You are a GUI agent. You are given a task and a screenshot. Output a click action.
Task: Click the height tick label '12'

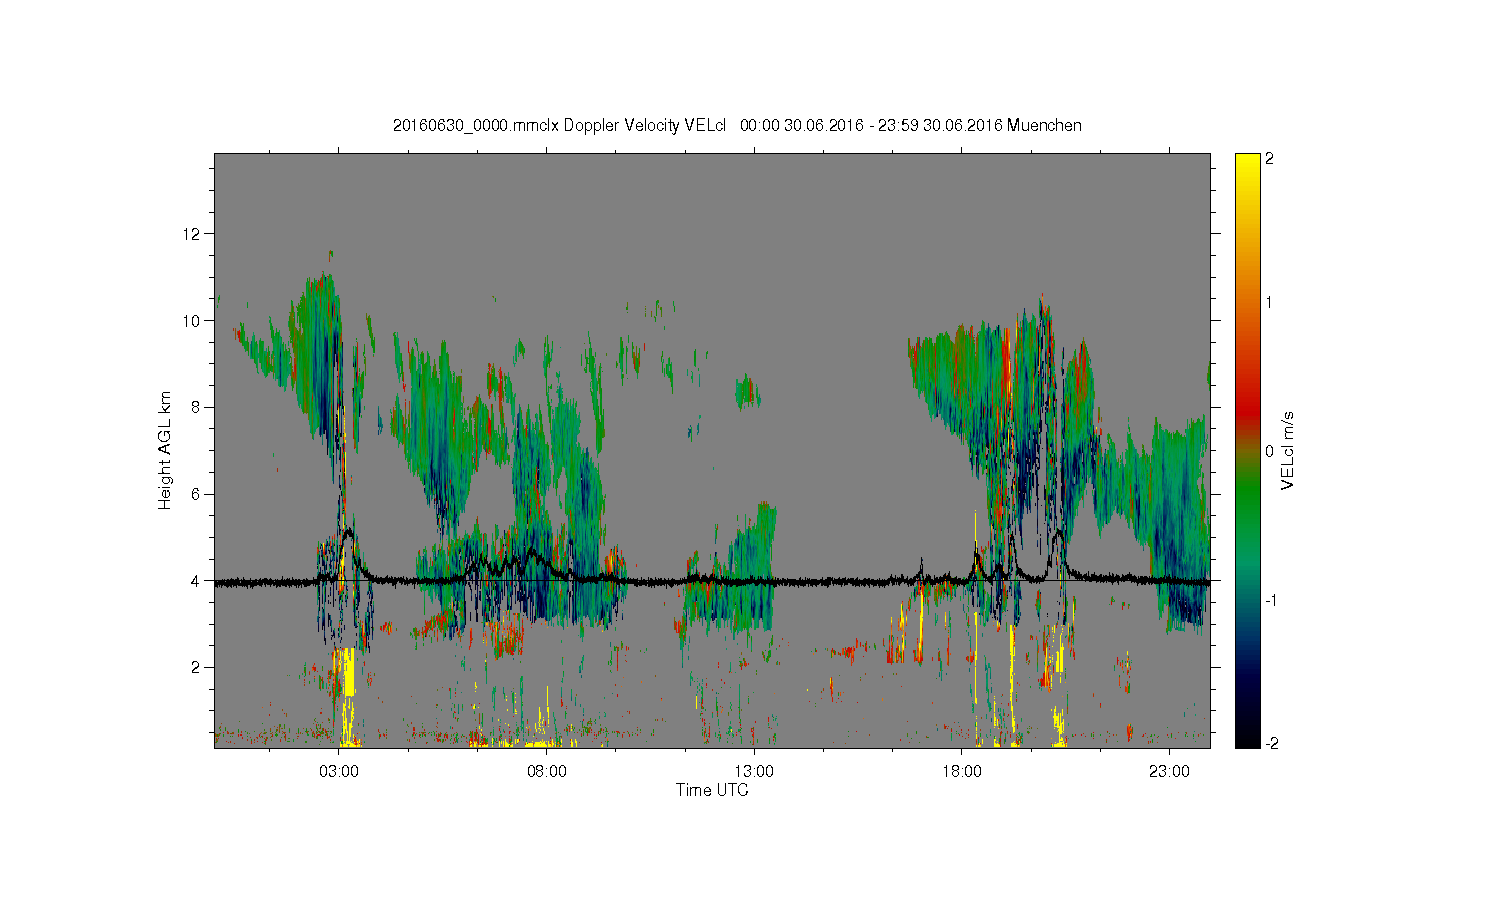click(193, 234)
